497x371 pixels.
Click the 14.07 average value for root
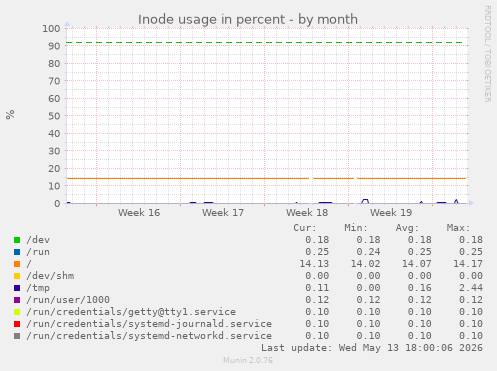(x=417, y=264)
